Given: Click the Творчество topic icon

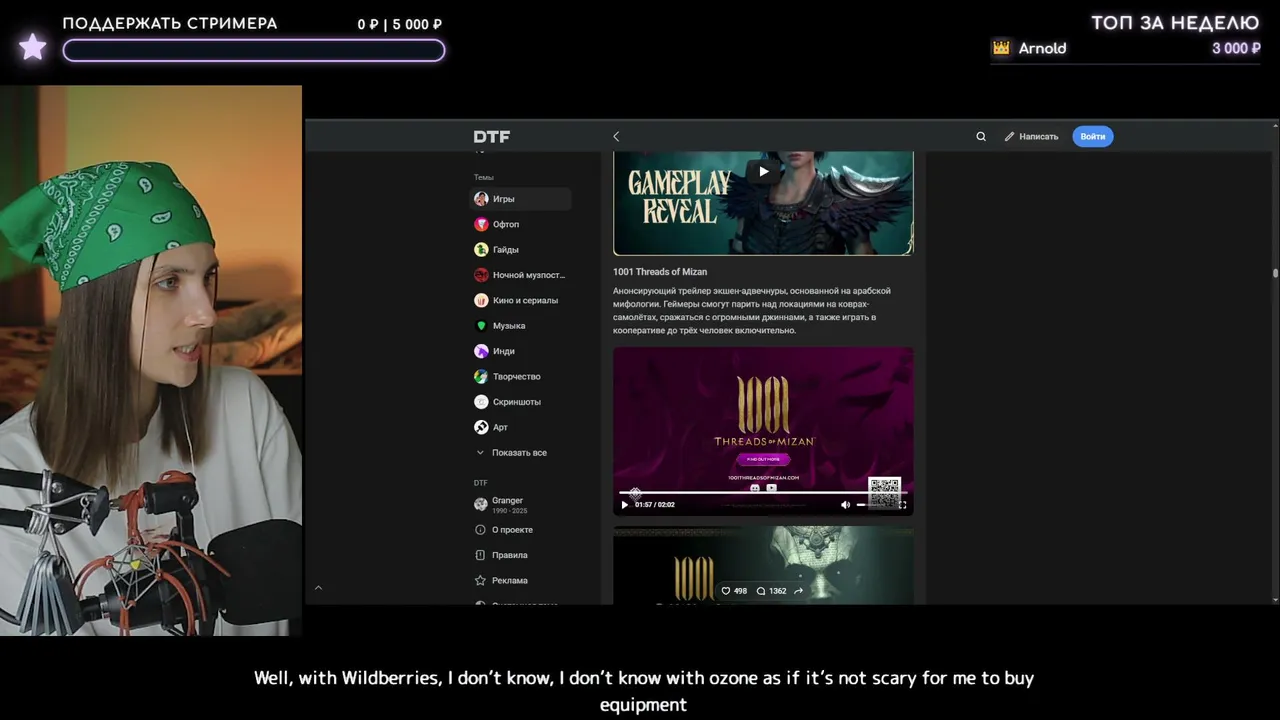Looking at the screenshot, I should coord(481,377).
